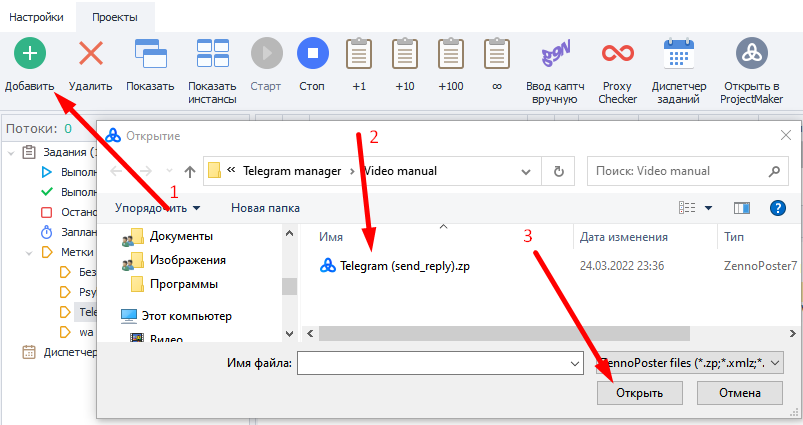Viewport: 803px width, 425px height.
Task: Click the blue Стоп button
Action: pyautogui.click(x=312, y=53)
